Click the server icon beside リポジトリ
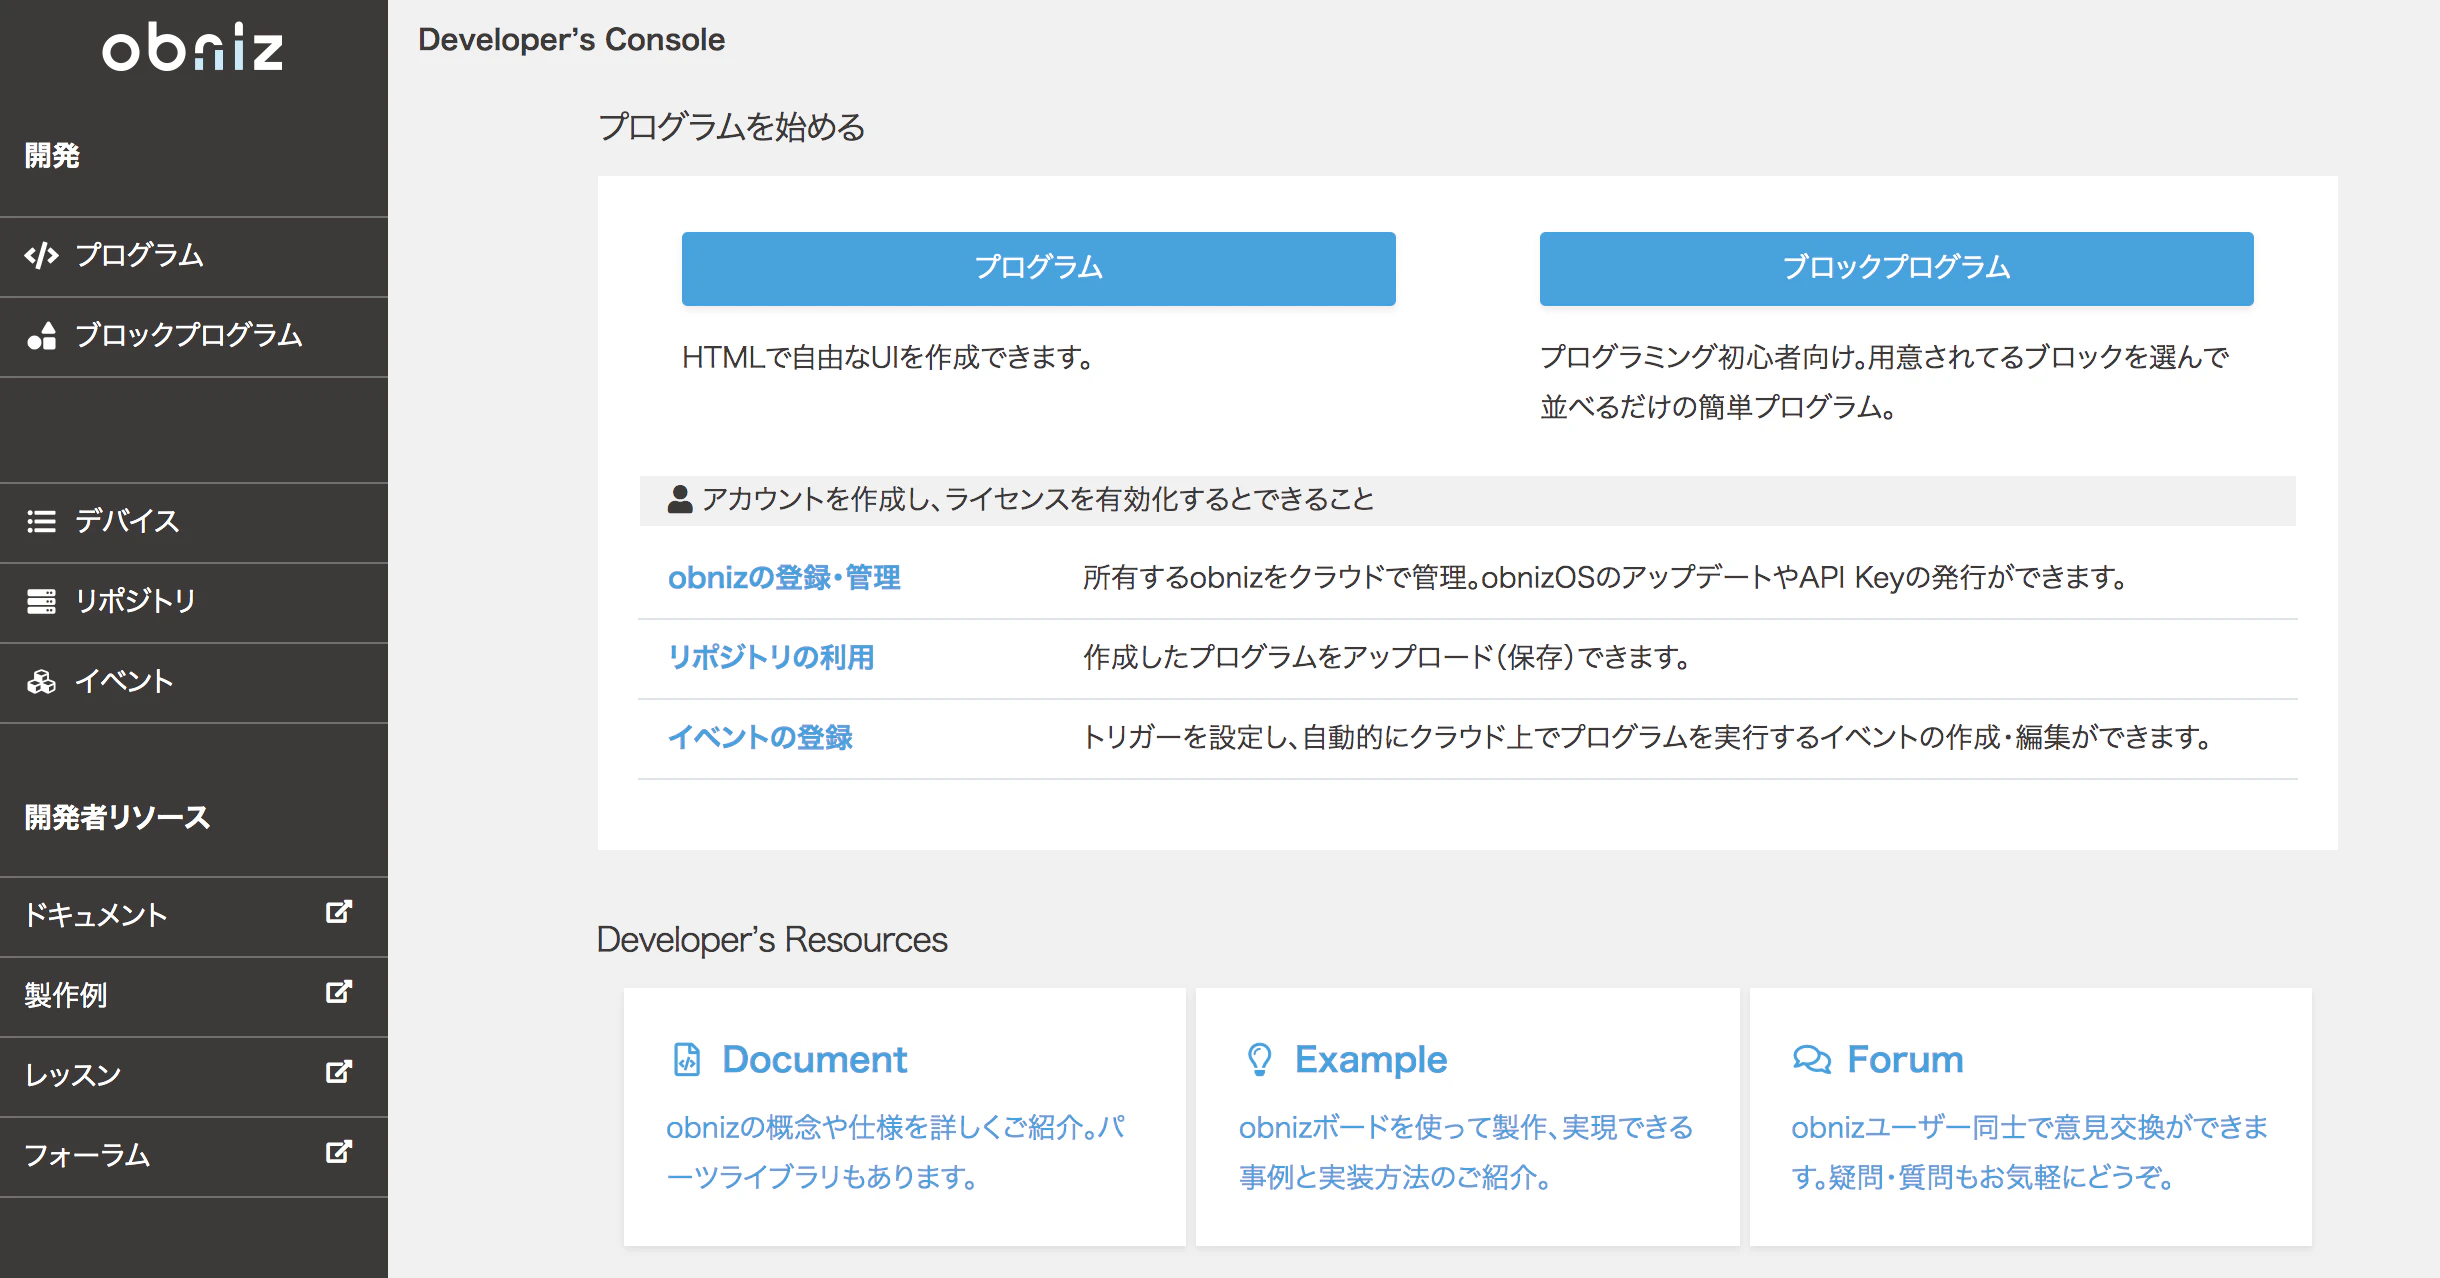 point(41,601)
